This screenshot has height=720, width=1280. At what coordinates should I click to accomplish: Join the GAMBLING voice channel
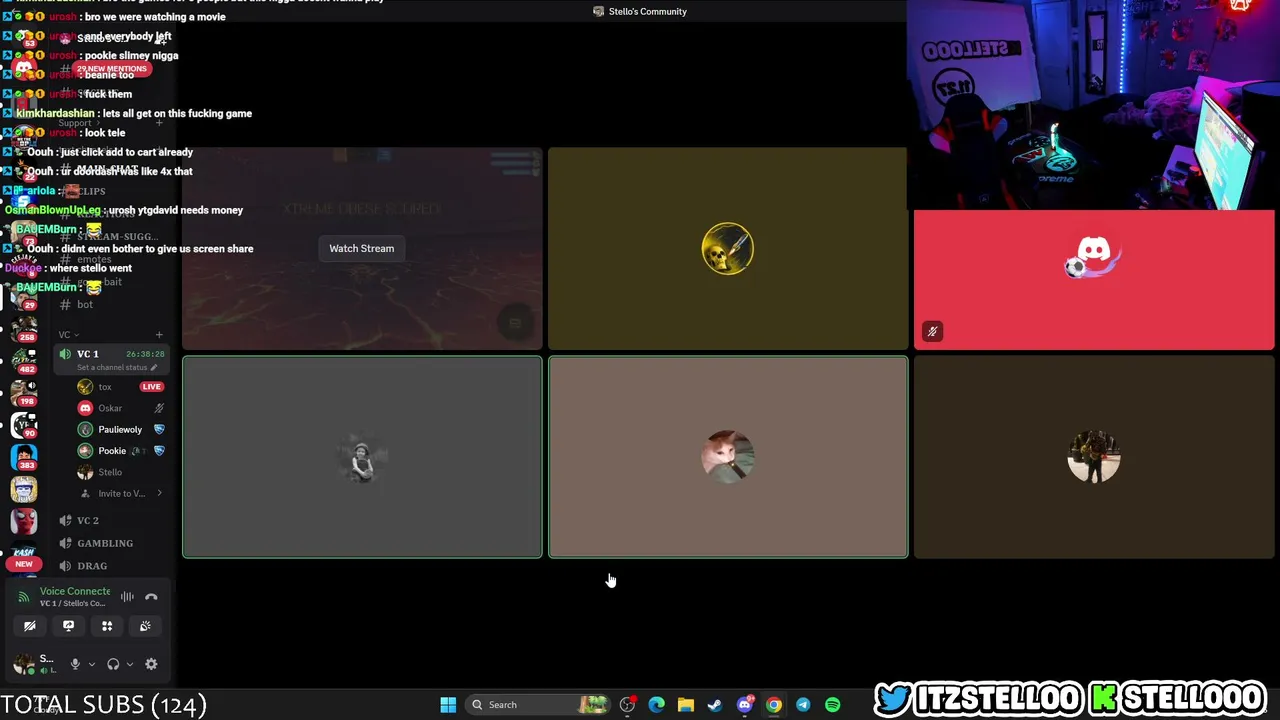(x=110, y=543)
